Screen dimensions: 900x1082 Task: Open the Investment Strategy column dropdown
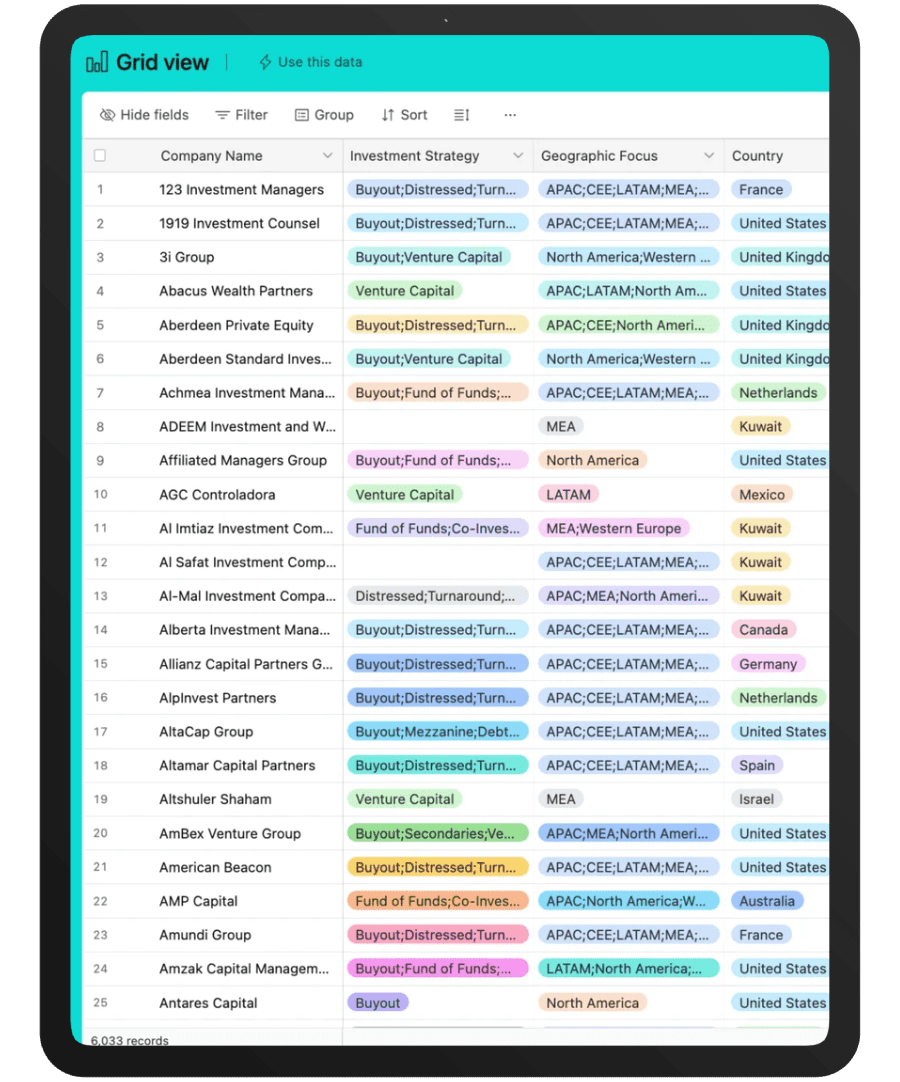518,156
